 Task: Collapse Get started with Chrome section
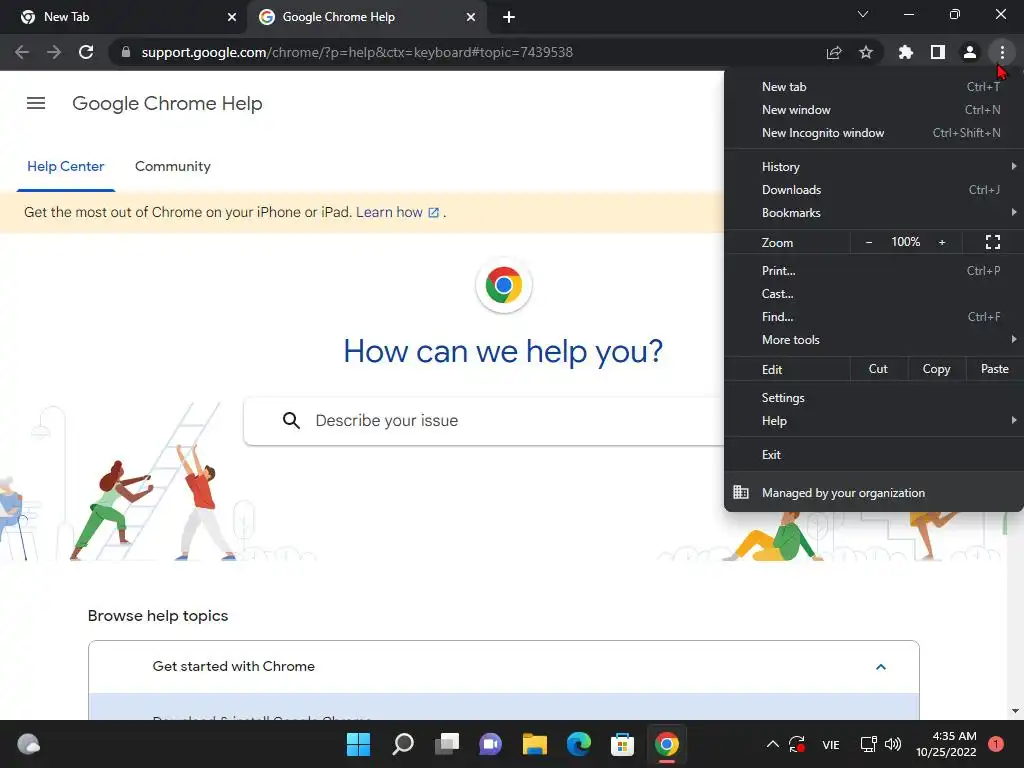click(880, 667)
